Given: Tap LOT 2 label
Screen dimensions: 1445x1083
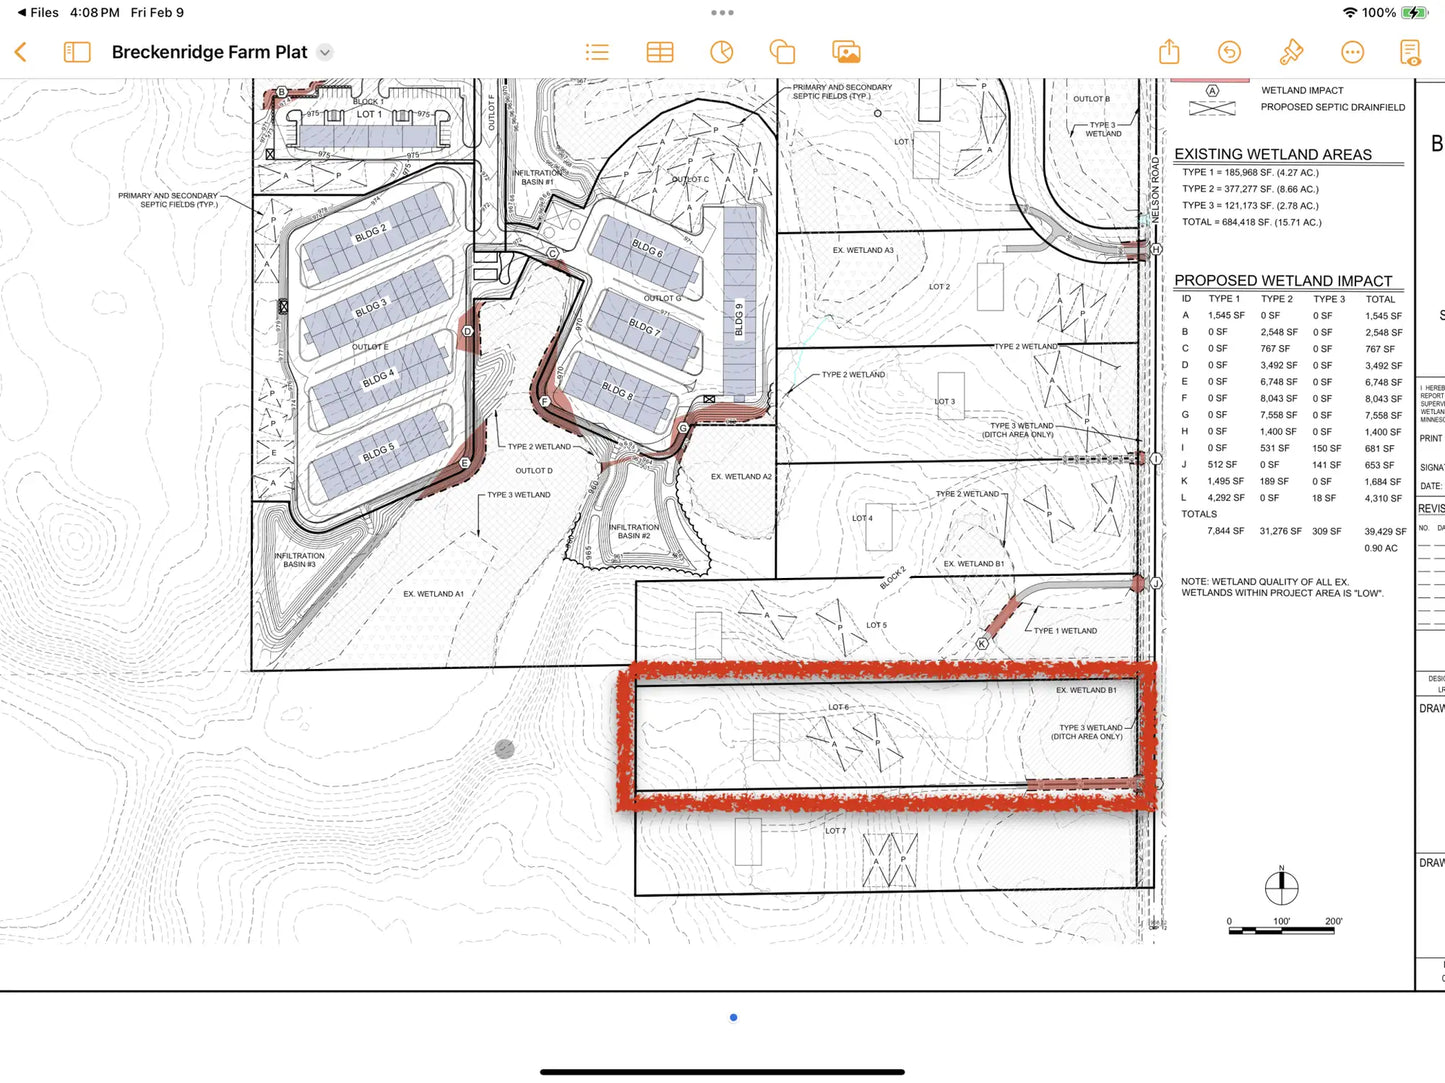Looking at the screenshot, I should (939, 287).
